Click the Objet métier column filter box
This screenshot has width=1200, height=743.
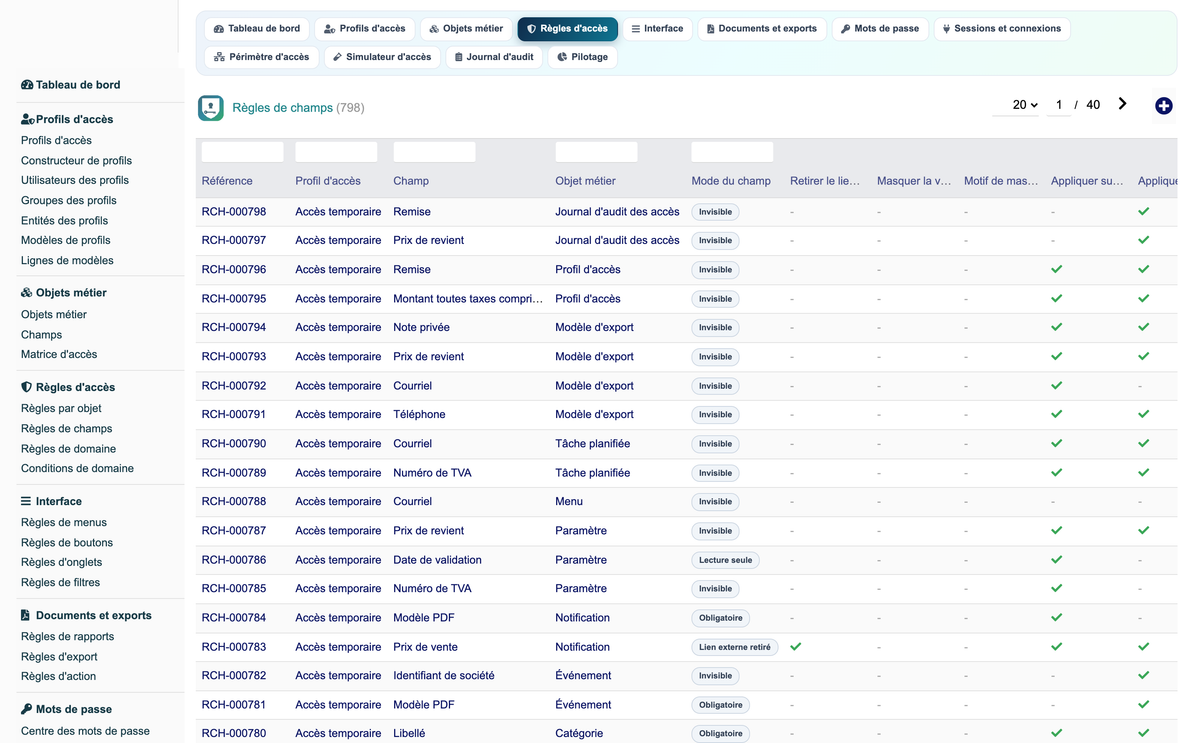tap(596, 152)
